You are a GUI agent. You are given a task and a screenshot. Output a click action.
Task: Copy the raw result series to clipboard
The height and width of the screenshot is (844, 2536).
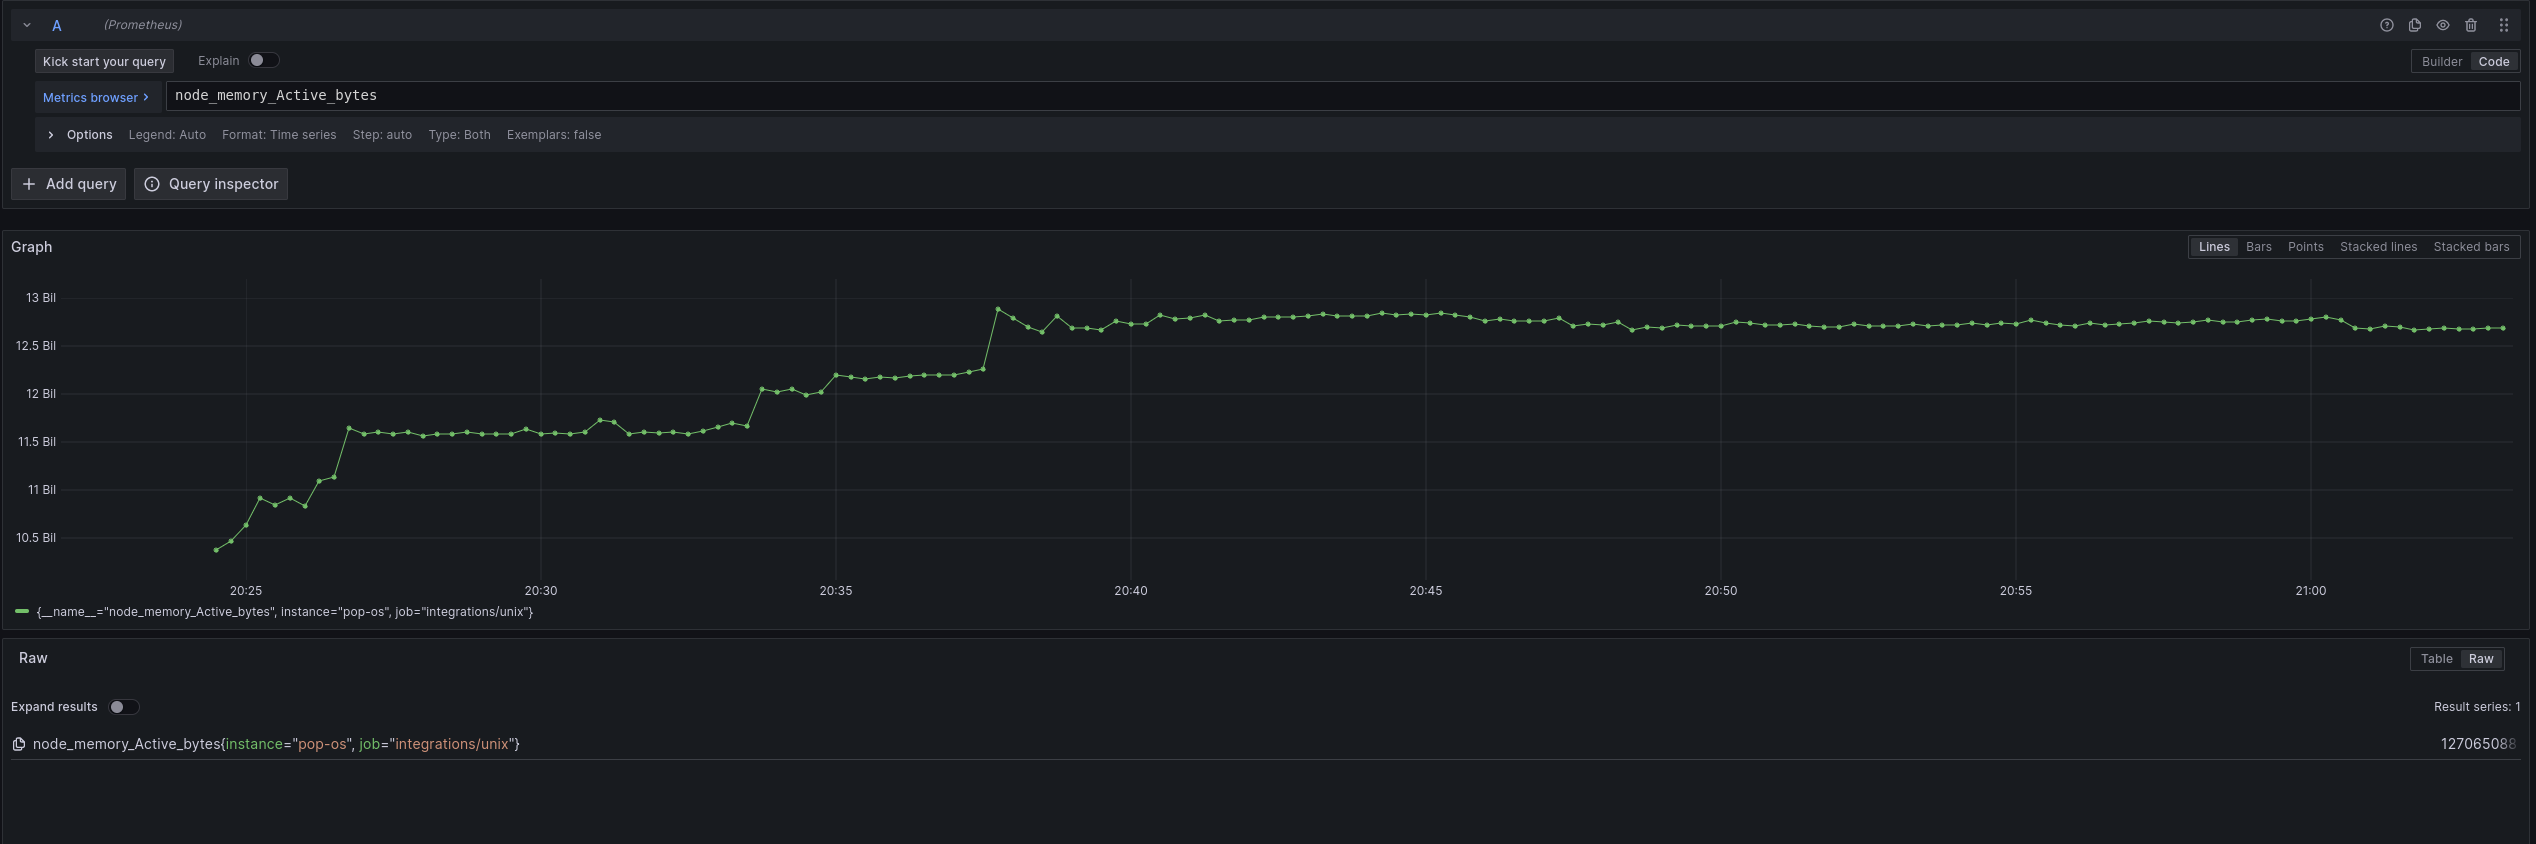[x=19, y=744]
